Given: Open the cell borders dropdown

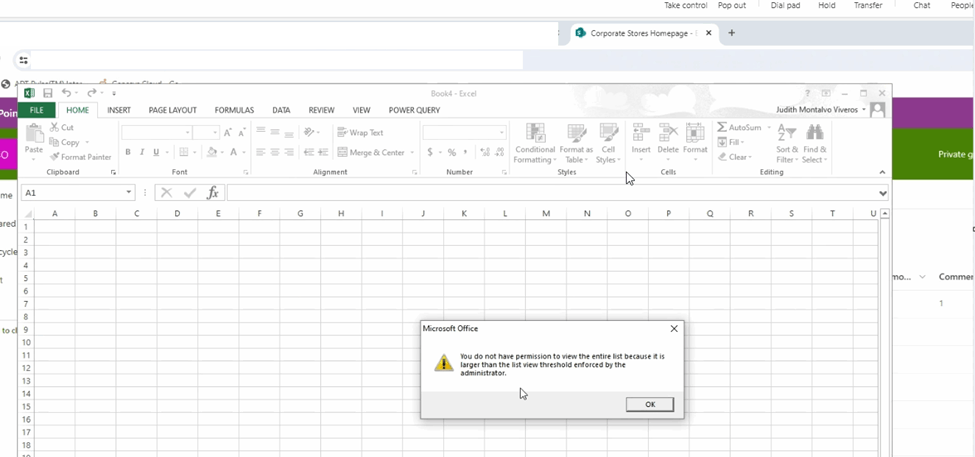Looking at the screenshot, I should [x=193, y=152].
